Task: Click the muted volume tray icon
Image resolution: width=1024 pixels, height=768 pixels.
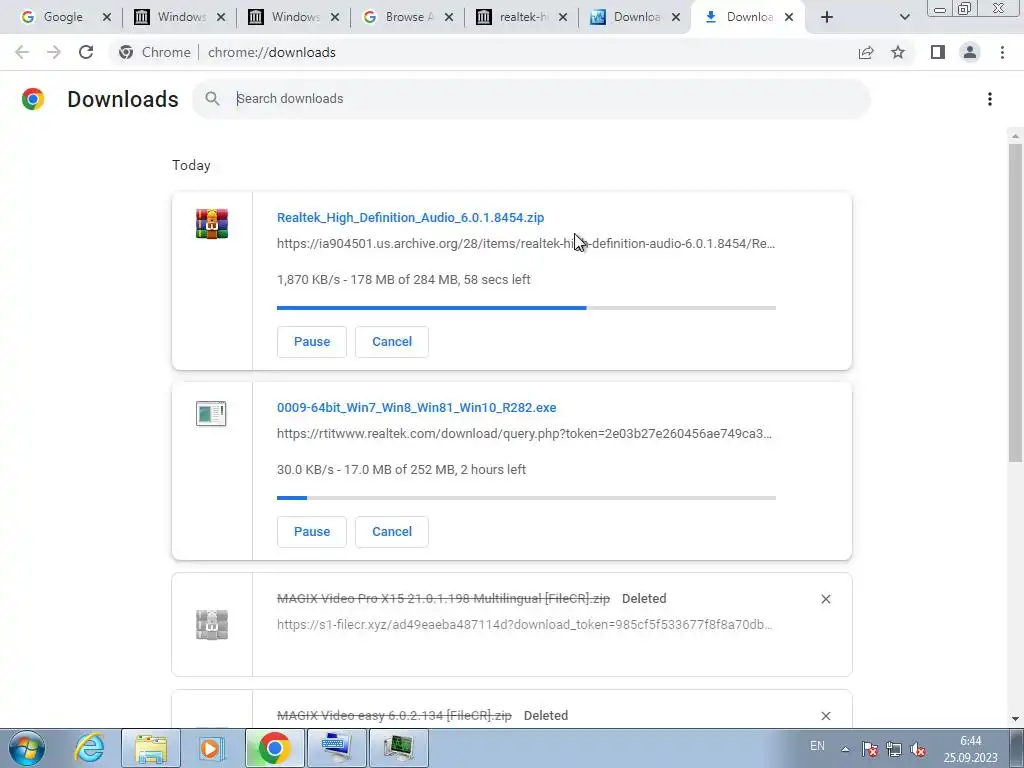Action: 918,749
